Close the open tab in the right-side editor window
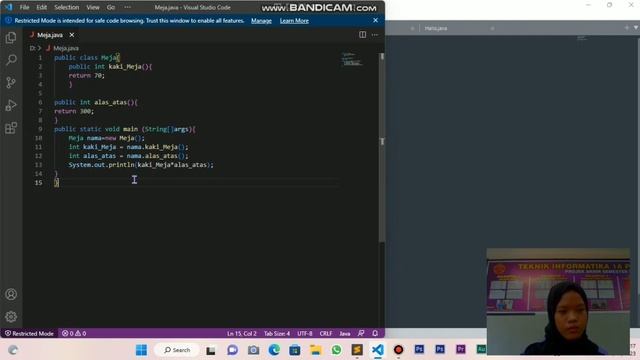This screenshot has height=360, width=640. tap(492, 28)
